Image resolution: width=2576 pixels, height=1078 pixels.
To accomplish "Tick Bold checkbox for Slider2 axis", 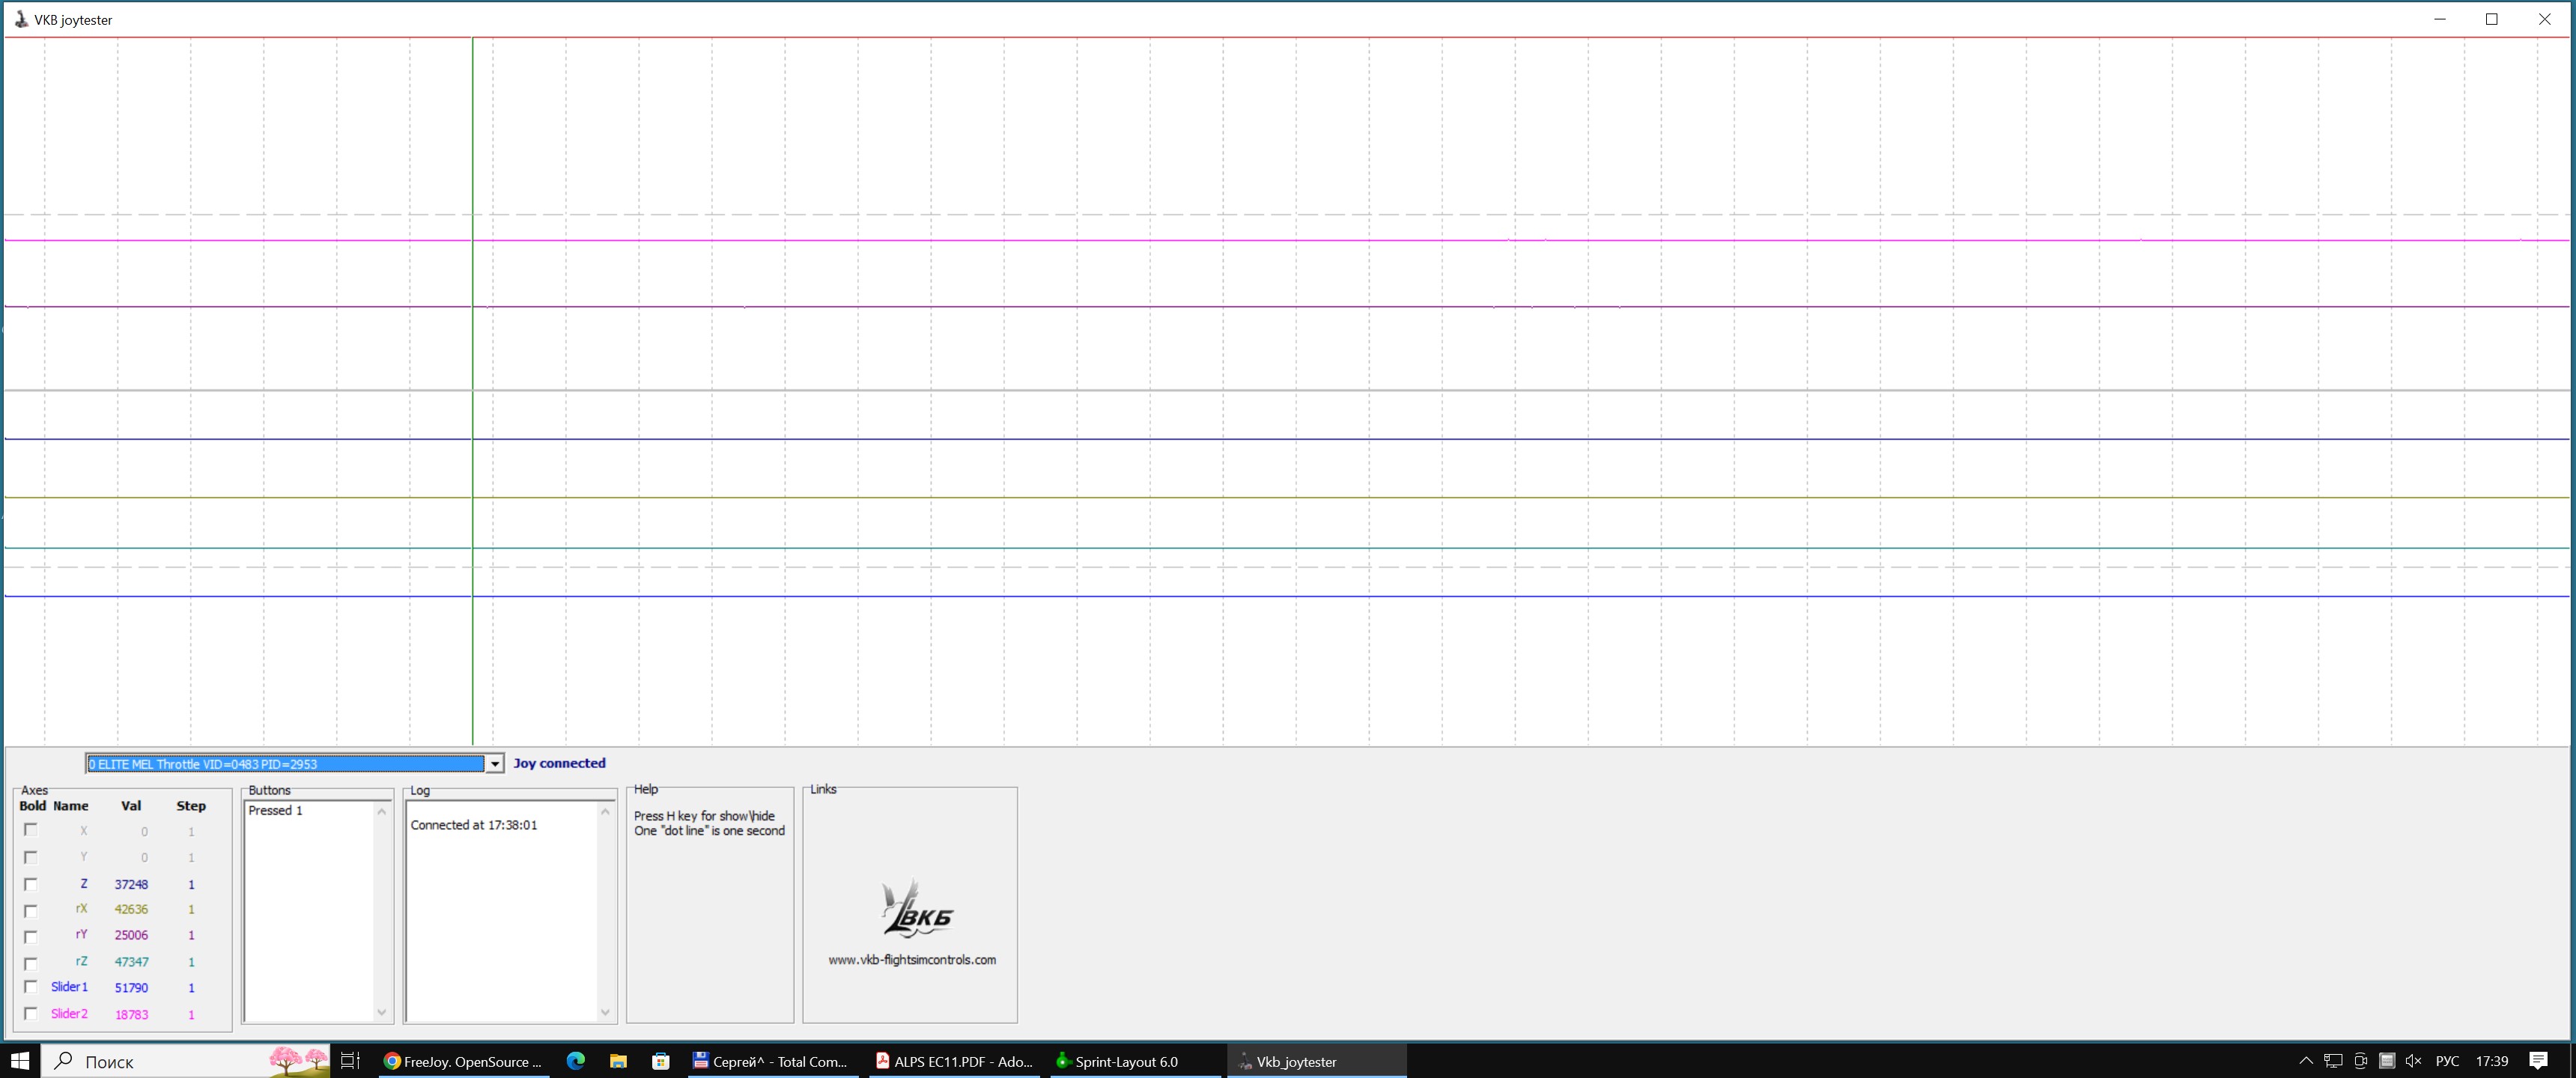I will click(x=31, y=1014).
